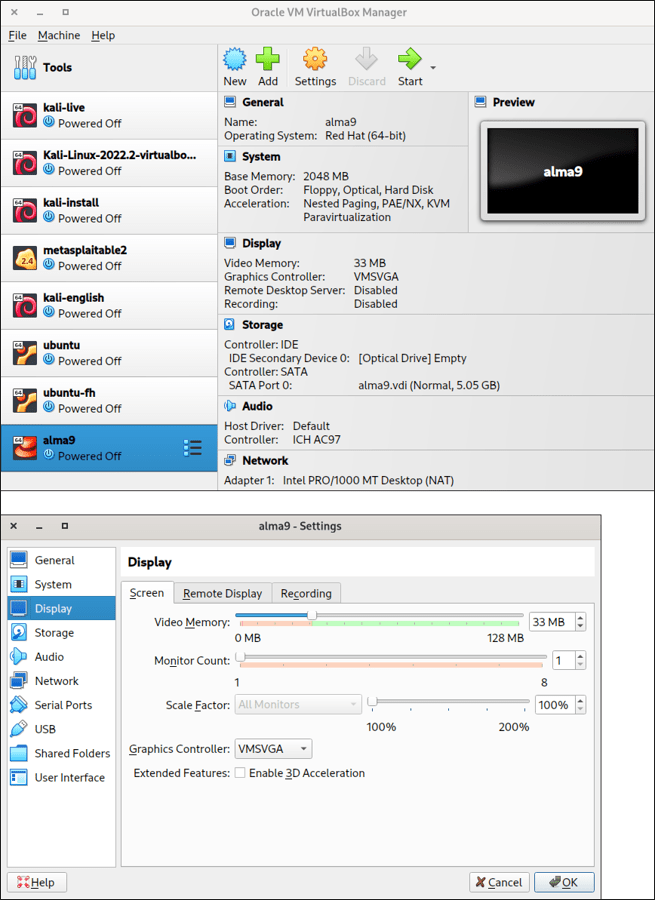The image size is (655, 900).
Task: Open System category in Settings dialog
Action: (61, 584)
